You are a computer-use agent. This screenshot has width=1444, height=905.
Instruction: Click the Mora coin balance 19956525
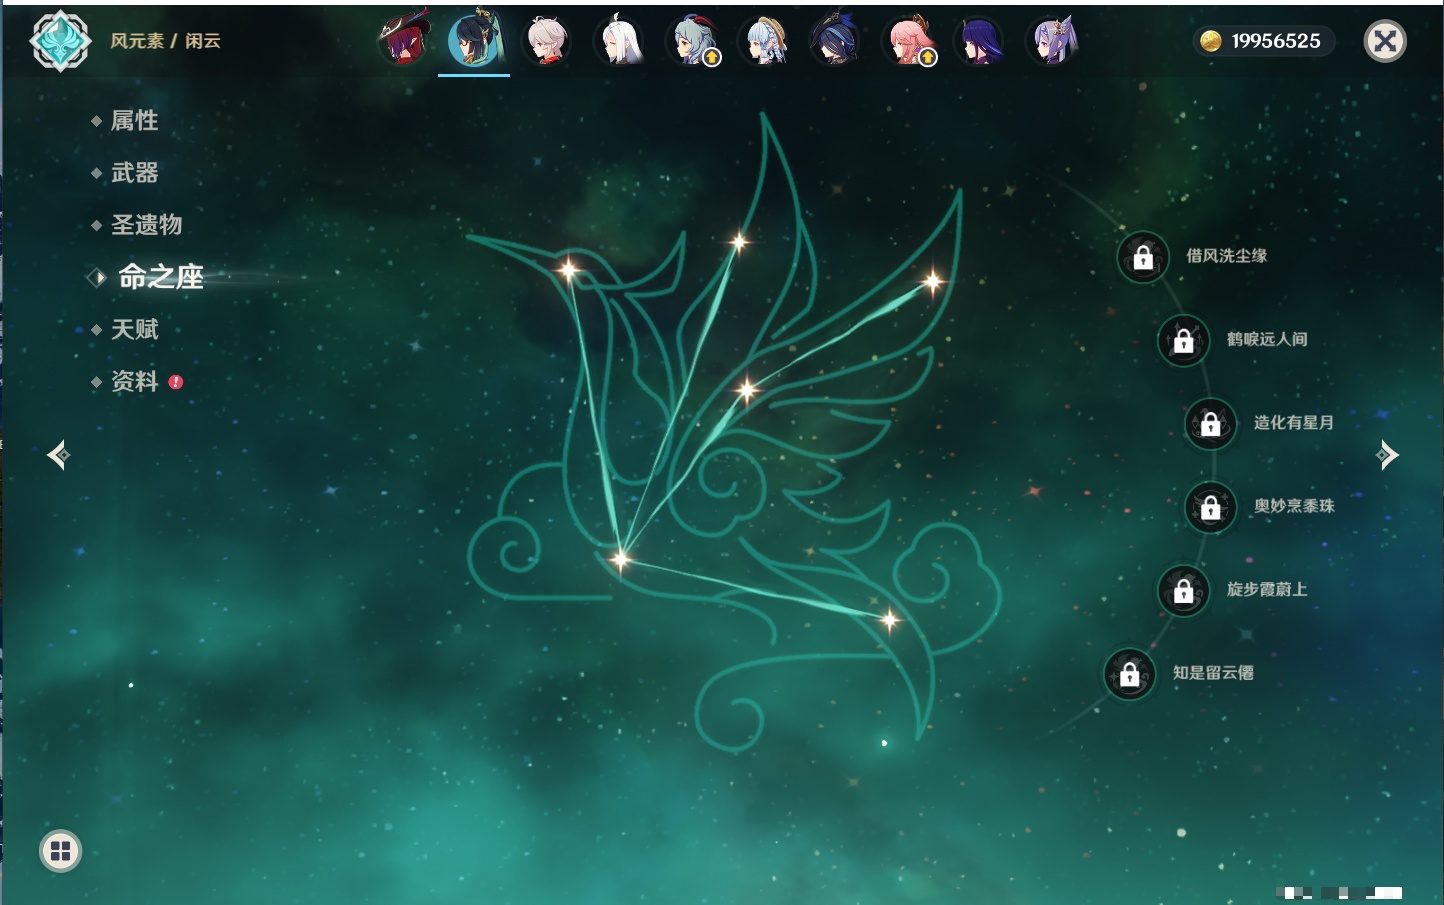[x=1264, y=41]
